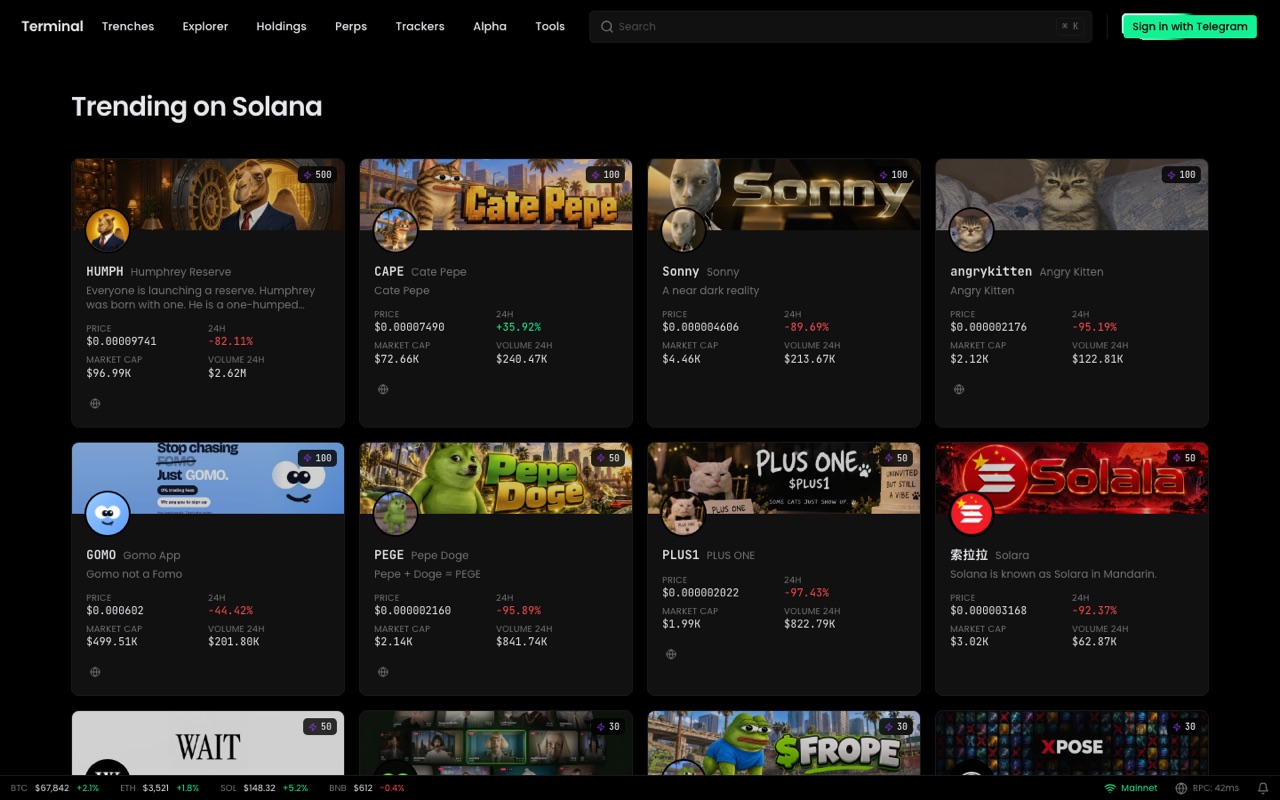Click the GOMO ticker name
Image resolution: width=1280 pixels, height=800 pixels.
pyautogui.click(x=101, y=555)
